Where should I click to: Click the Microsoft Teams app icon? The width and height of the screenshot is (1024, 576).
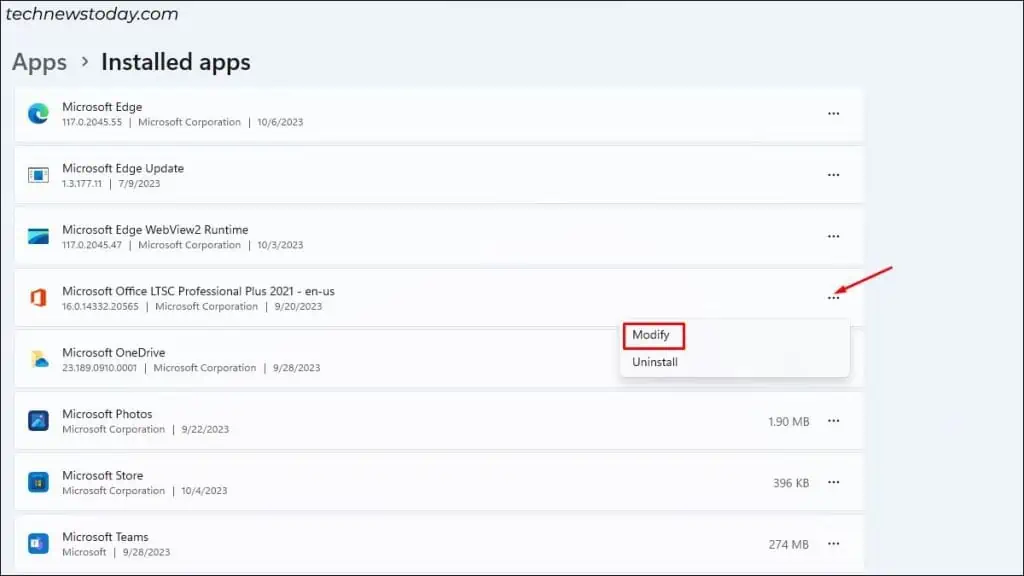(x=38, y=543)
